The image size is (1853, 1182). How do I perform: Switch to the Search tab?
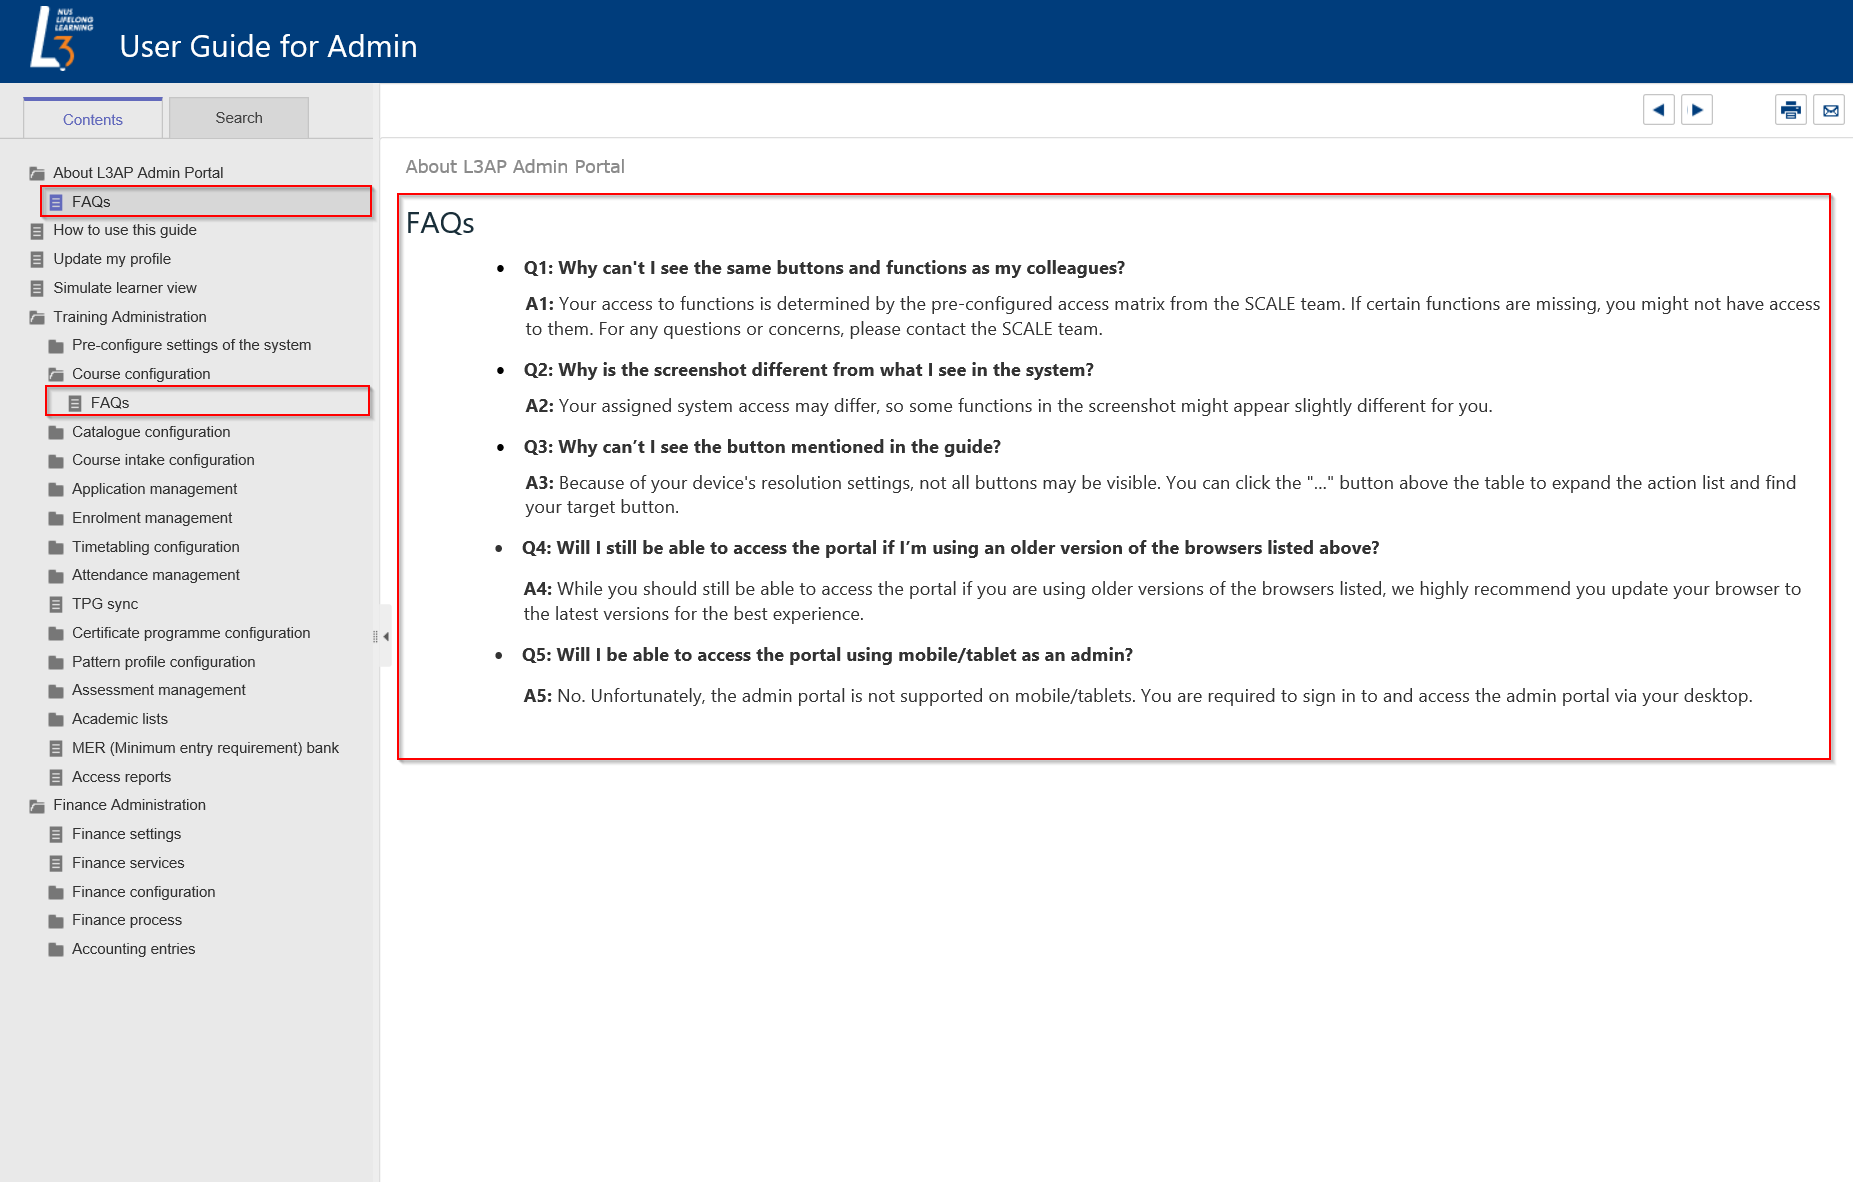click(x=238, y=117)
